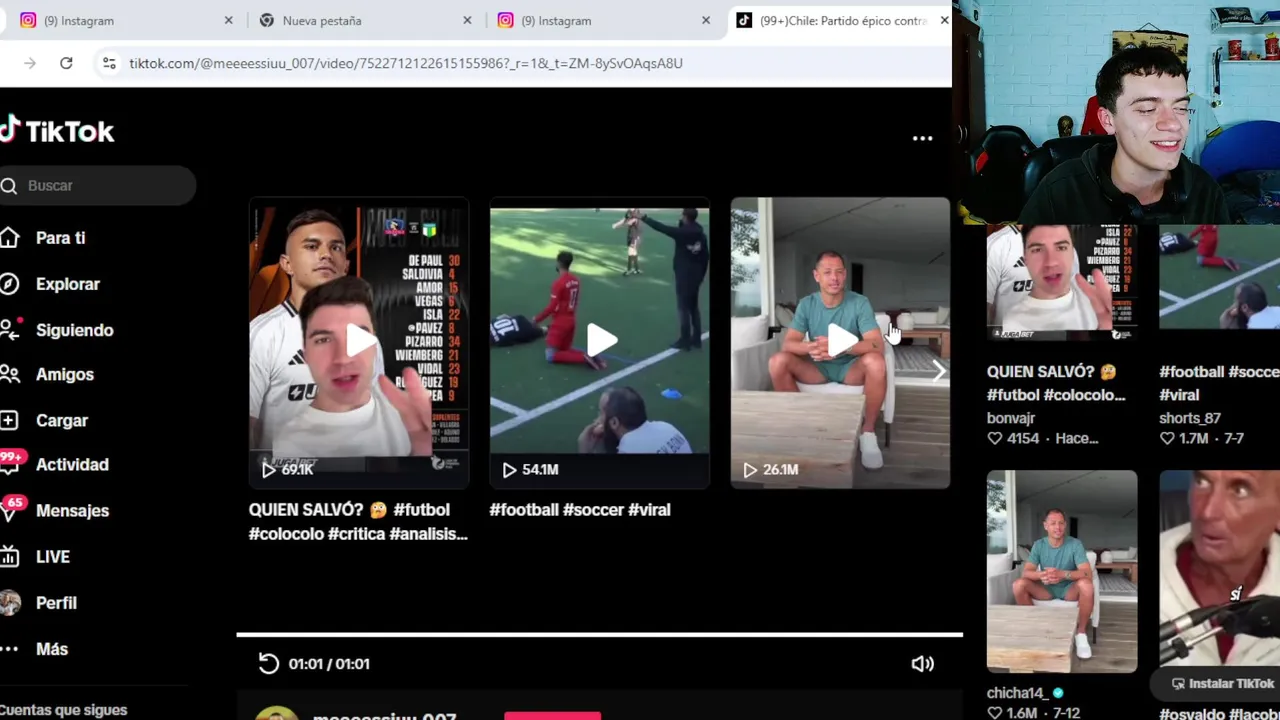1280x720 pixels.
Task: Close the Nueva pestaña tab
Action: tap(467, 20)
